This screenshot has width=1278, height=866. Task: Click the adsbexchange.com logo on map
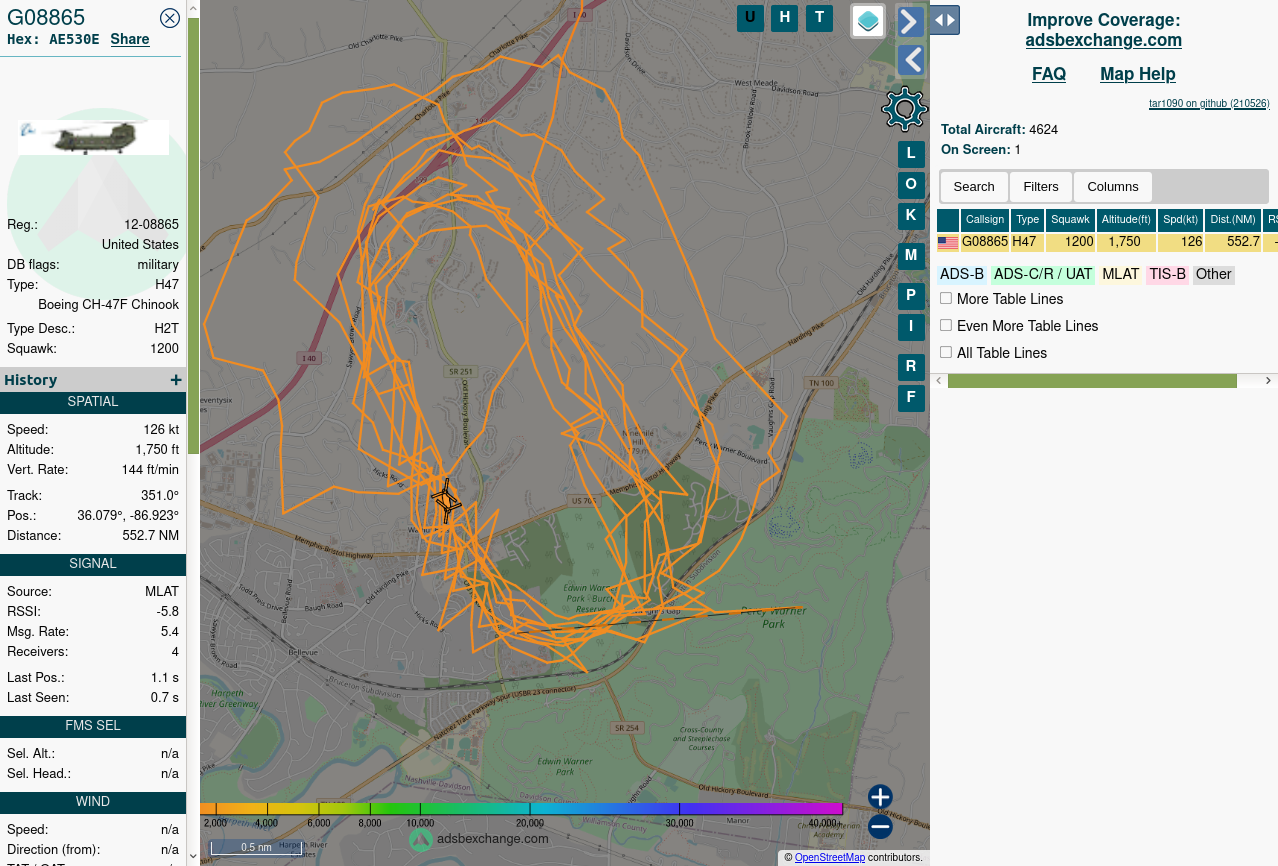click(x=479, y=839)
